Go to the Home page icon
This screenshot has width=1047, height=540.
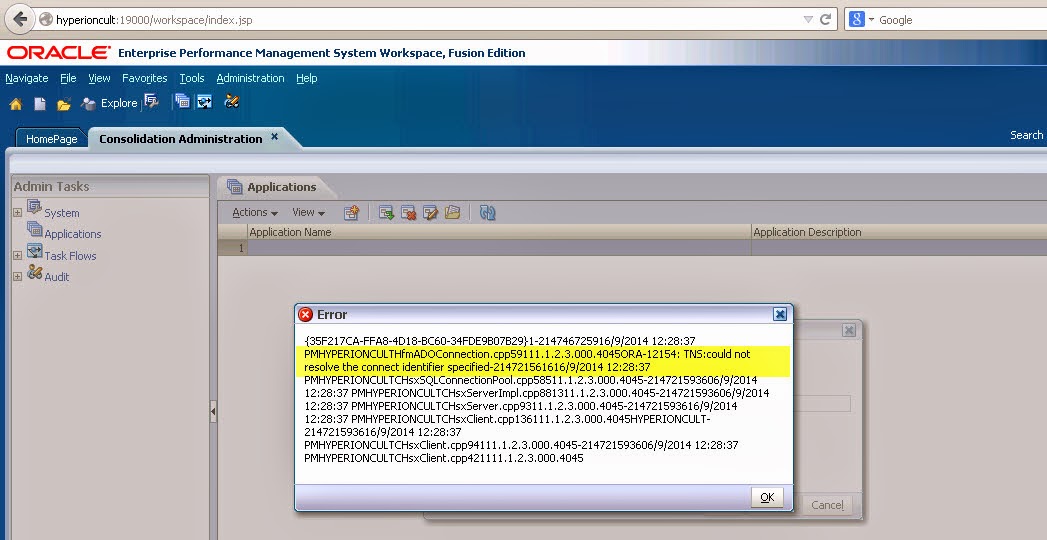click(15, 103)
